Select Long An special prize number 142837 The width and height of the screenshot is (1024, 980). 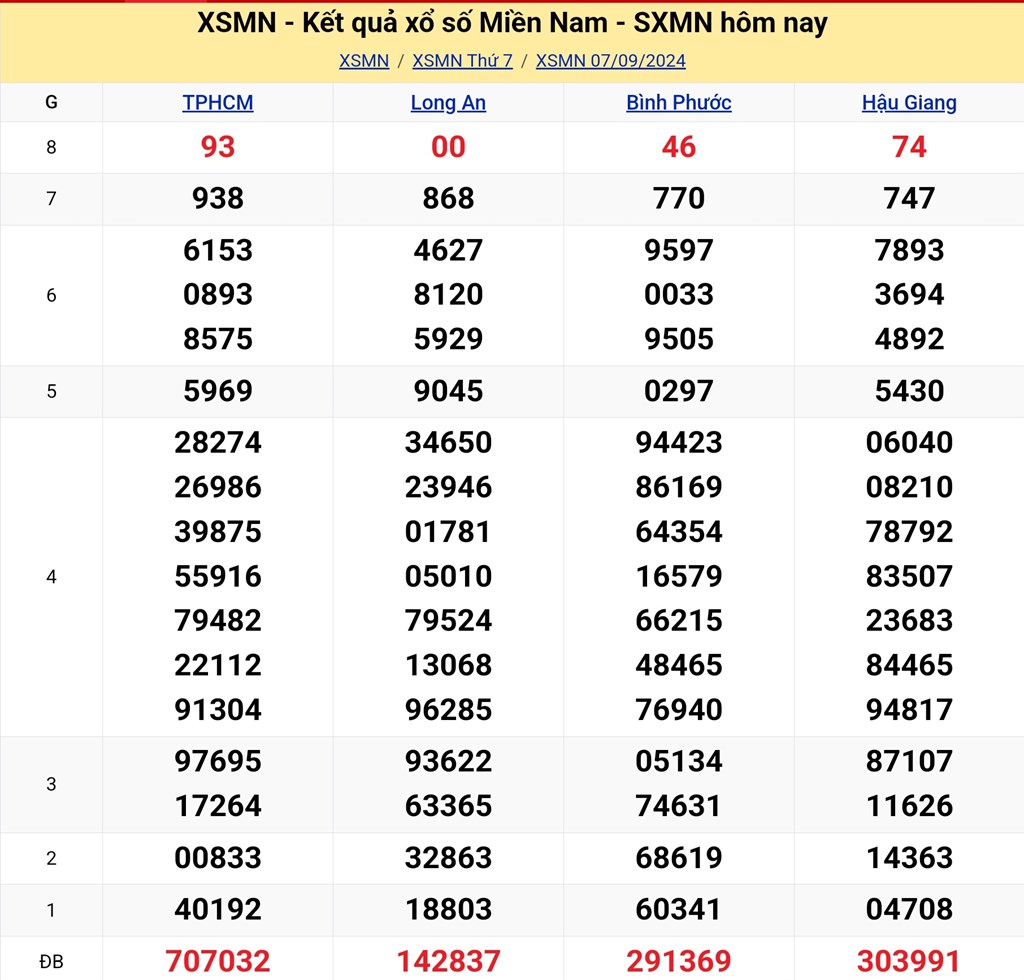[x=448, y=961]
